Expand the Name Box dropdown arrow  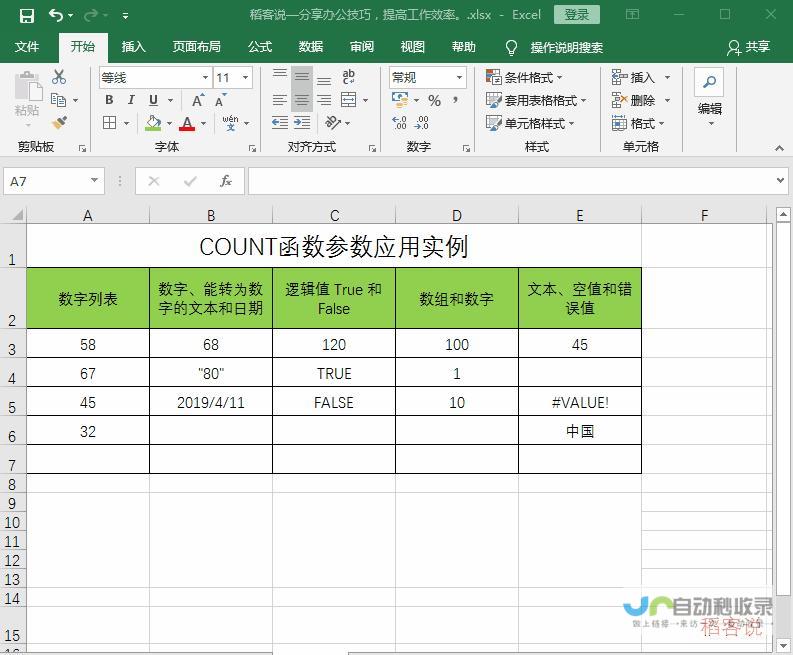point(94,181)
